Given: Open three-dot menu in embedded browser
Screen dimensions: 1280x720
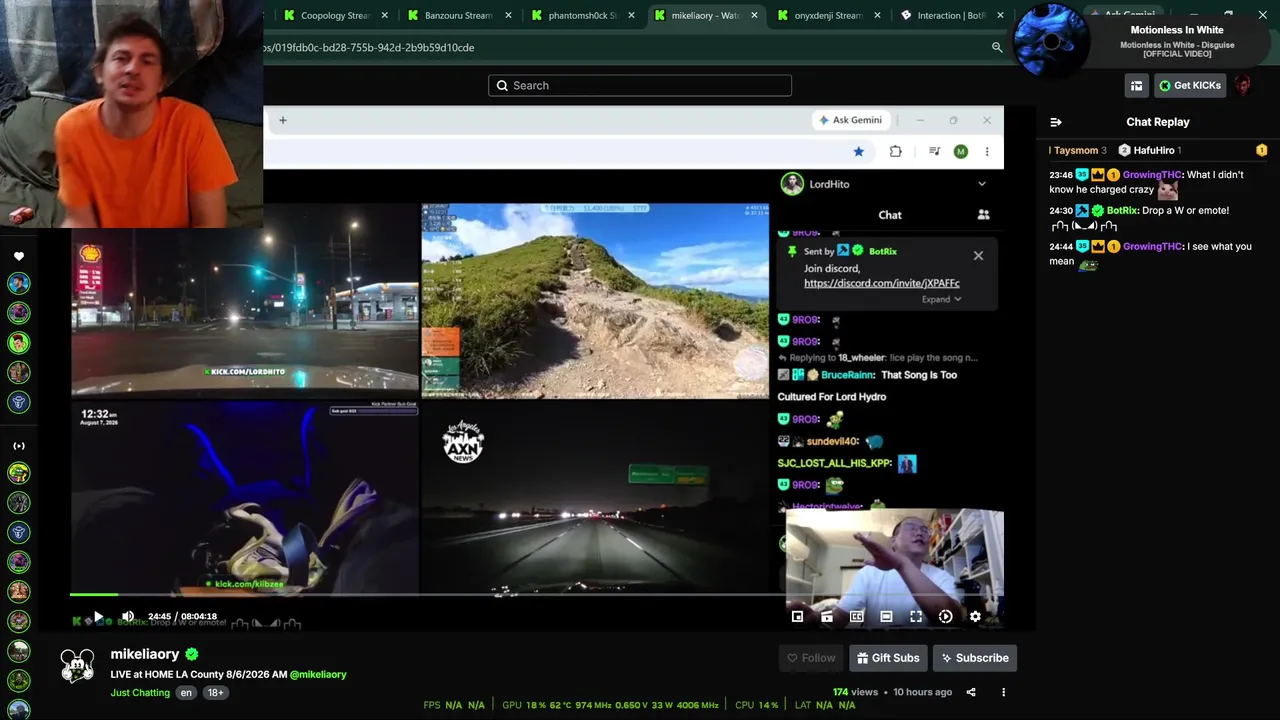Looking at the screenshot, I should point(987,151).
